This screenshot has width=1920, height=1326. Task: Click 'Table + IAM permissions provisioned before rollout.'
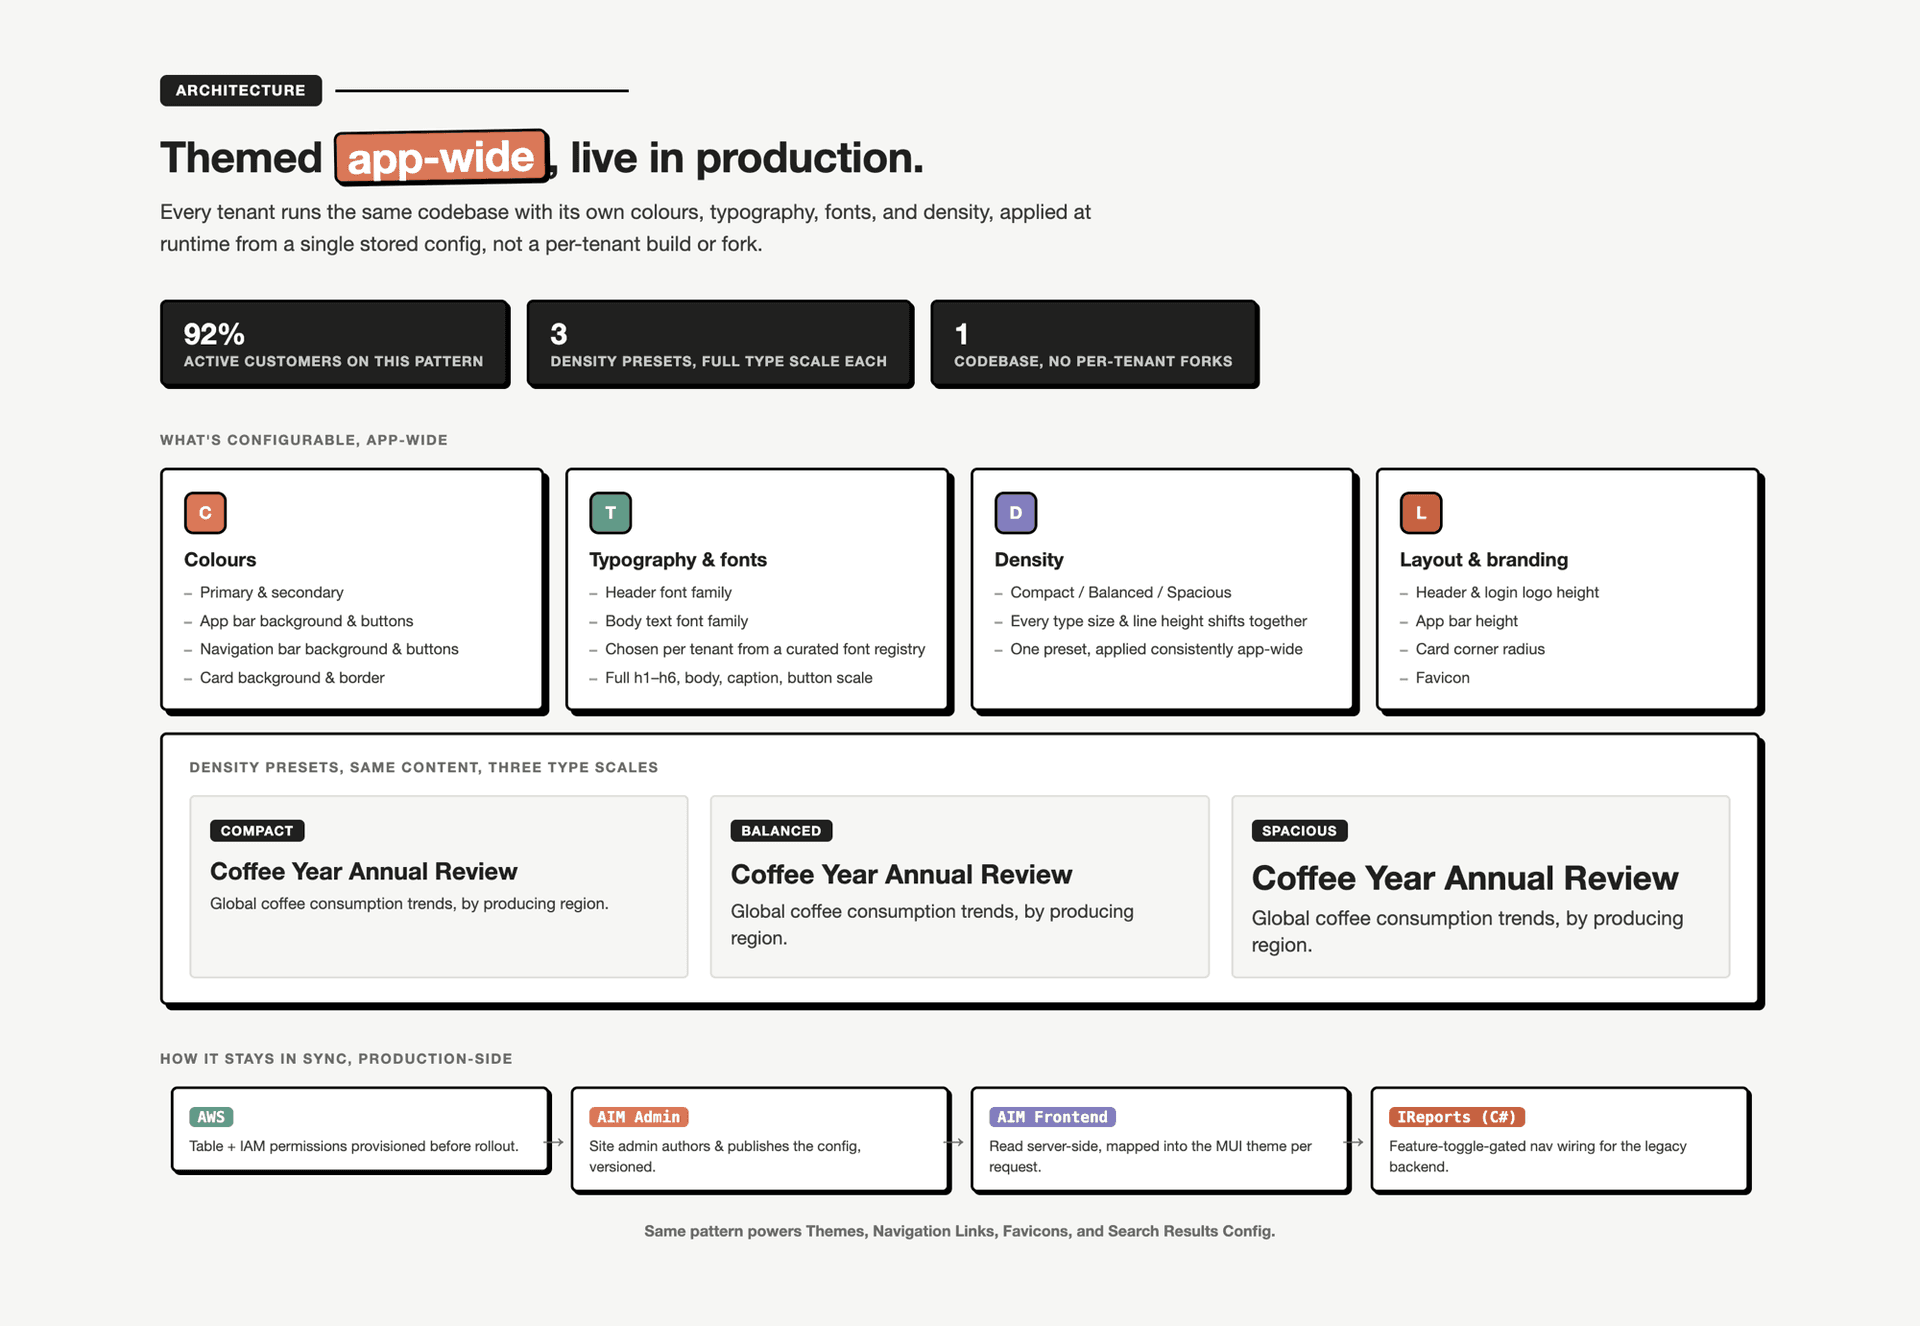(x=354, y=1146)
